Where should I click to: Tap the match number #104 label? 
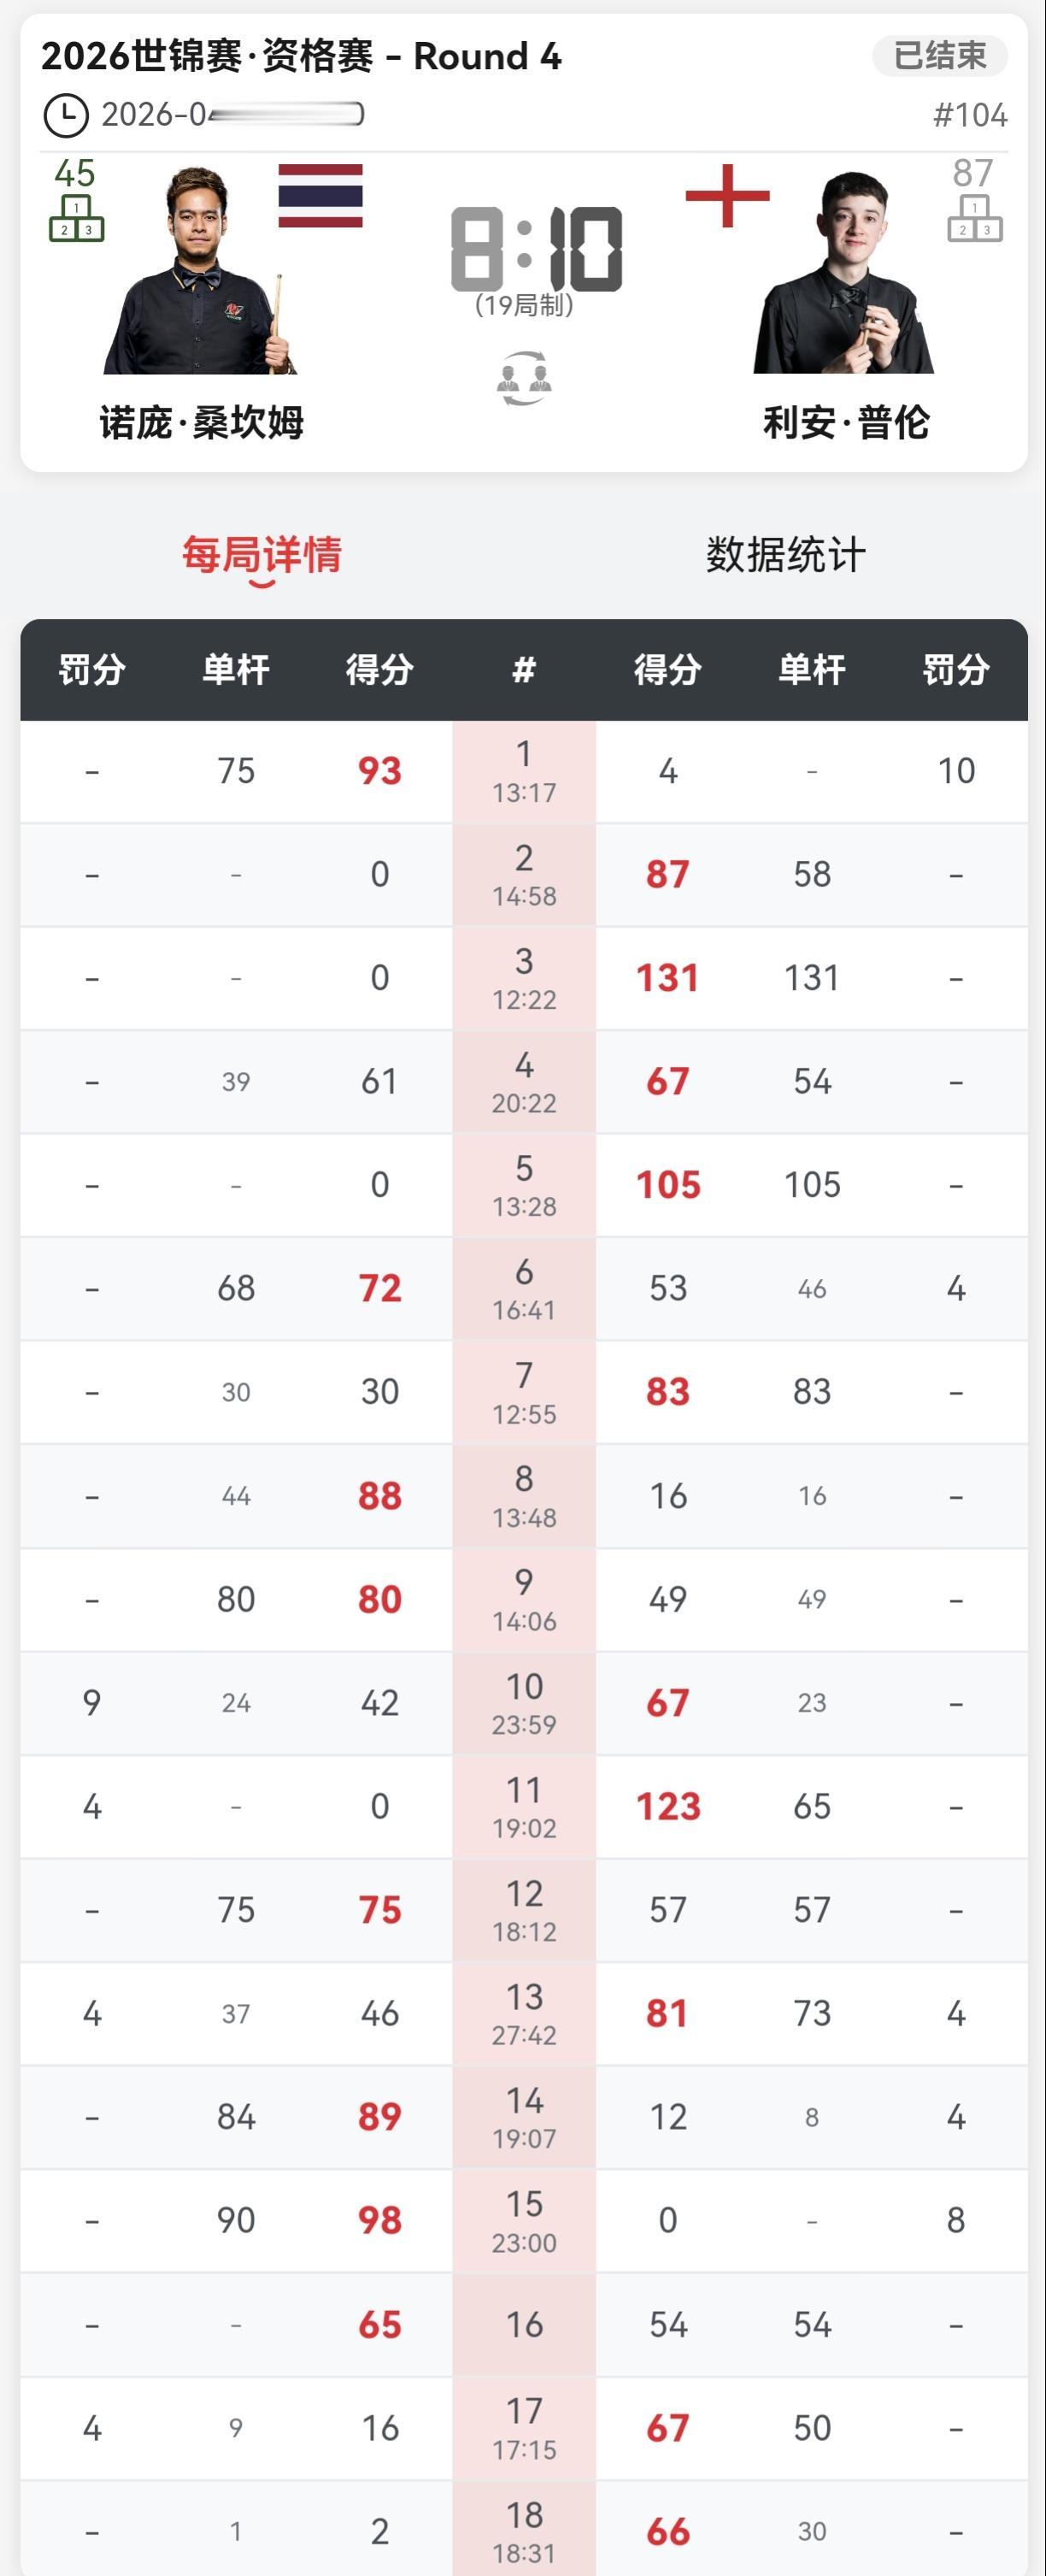point(969,115)
